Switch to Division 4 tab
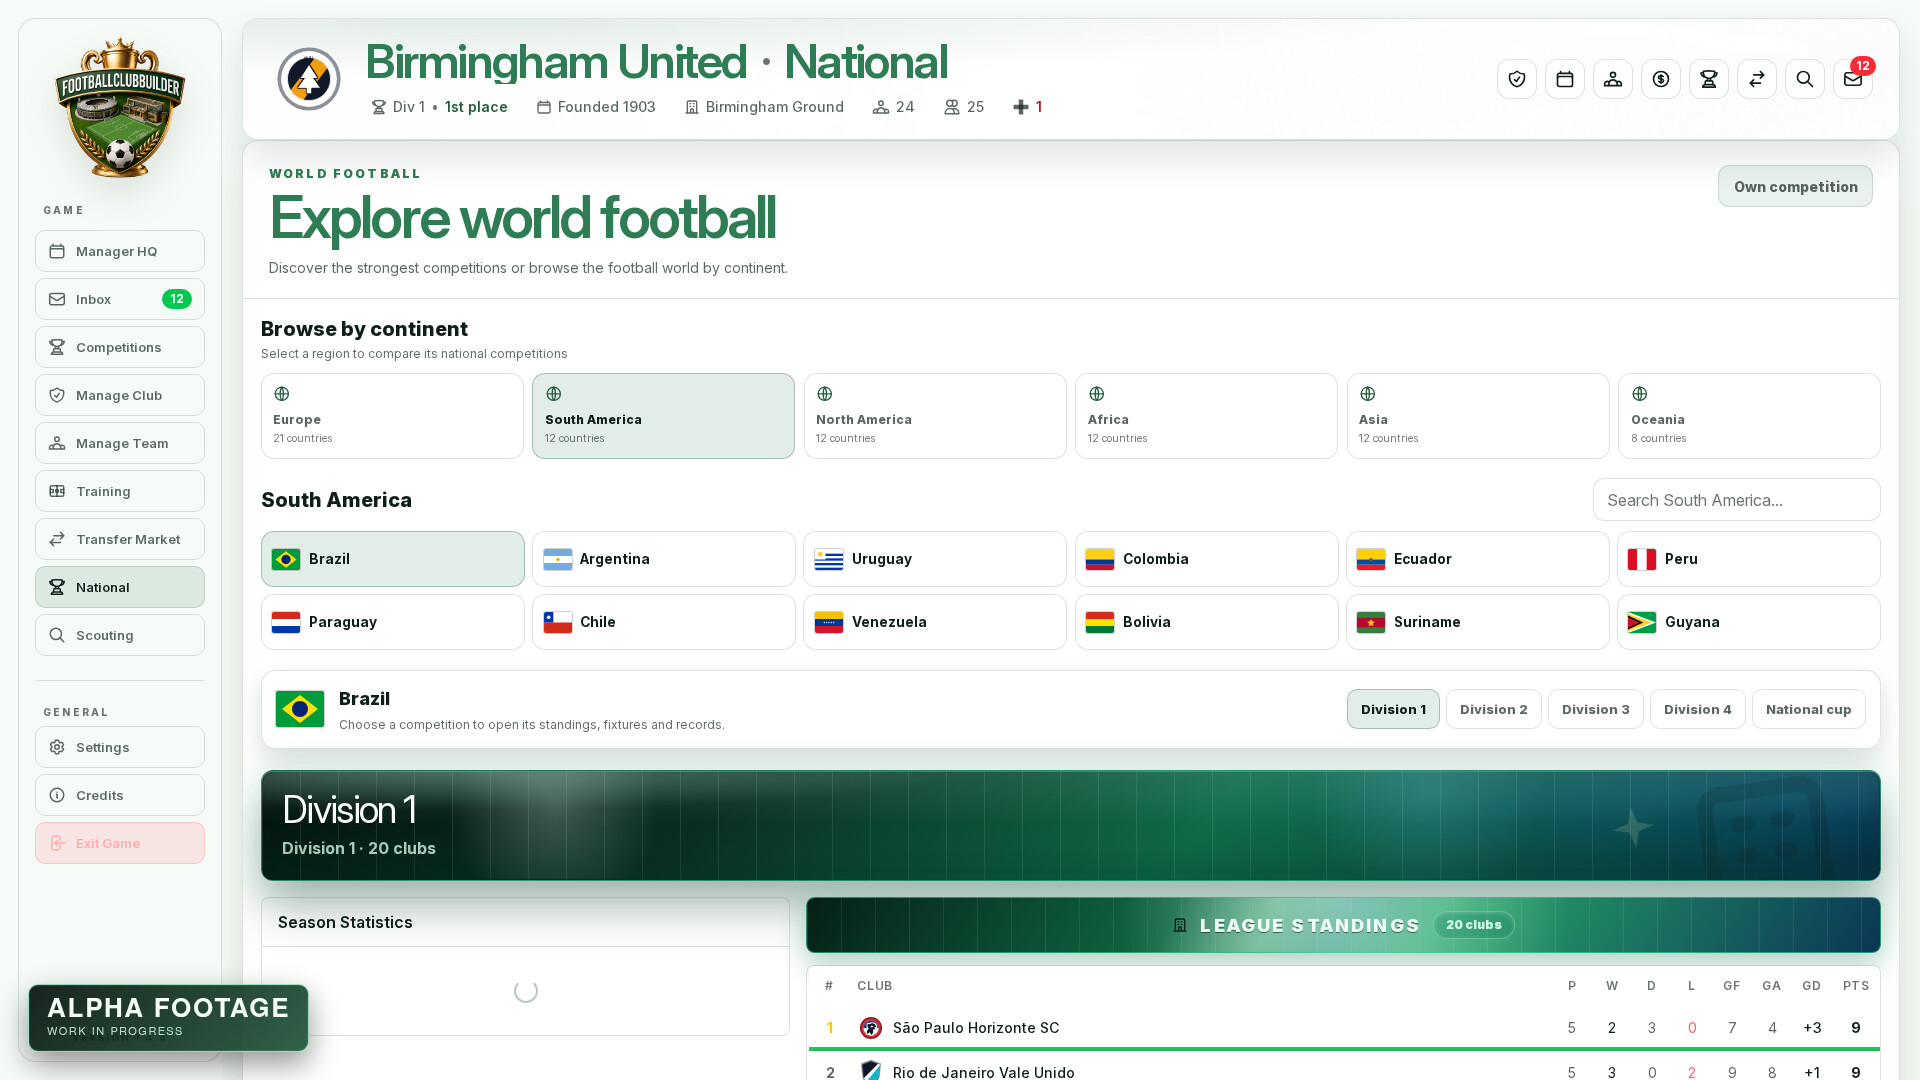 tap(1698, 709)
